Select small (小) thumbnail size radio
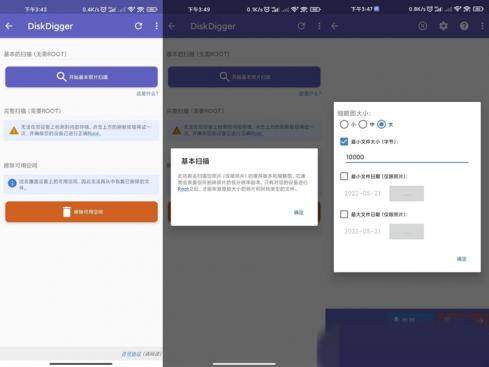 click(344, 124)
